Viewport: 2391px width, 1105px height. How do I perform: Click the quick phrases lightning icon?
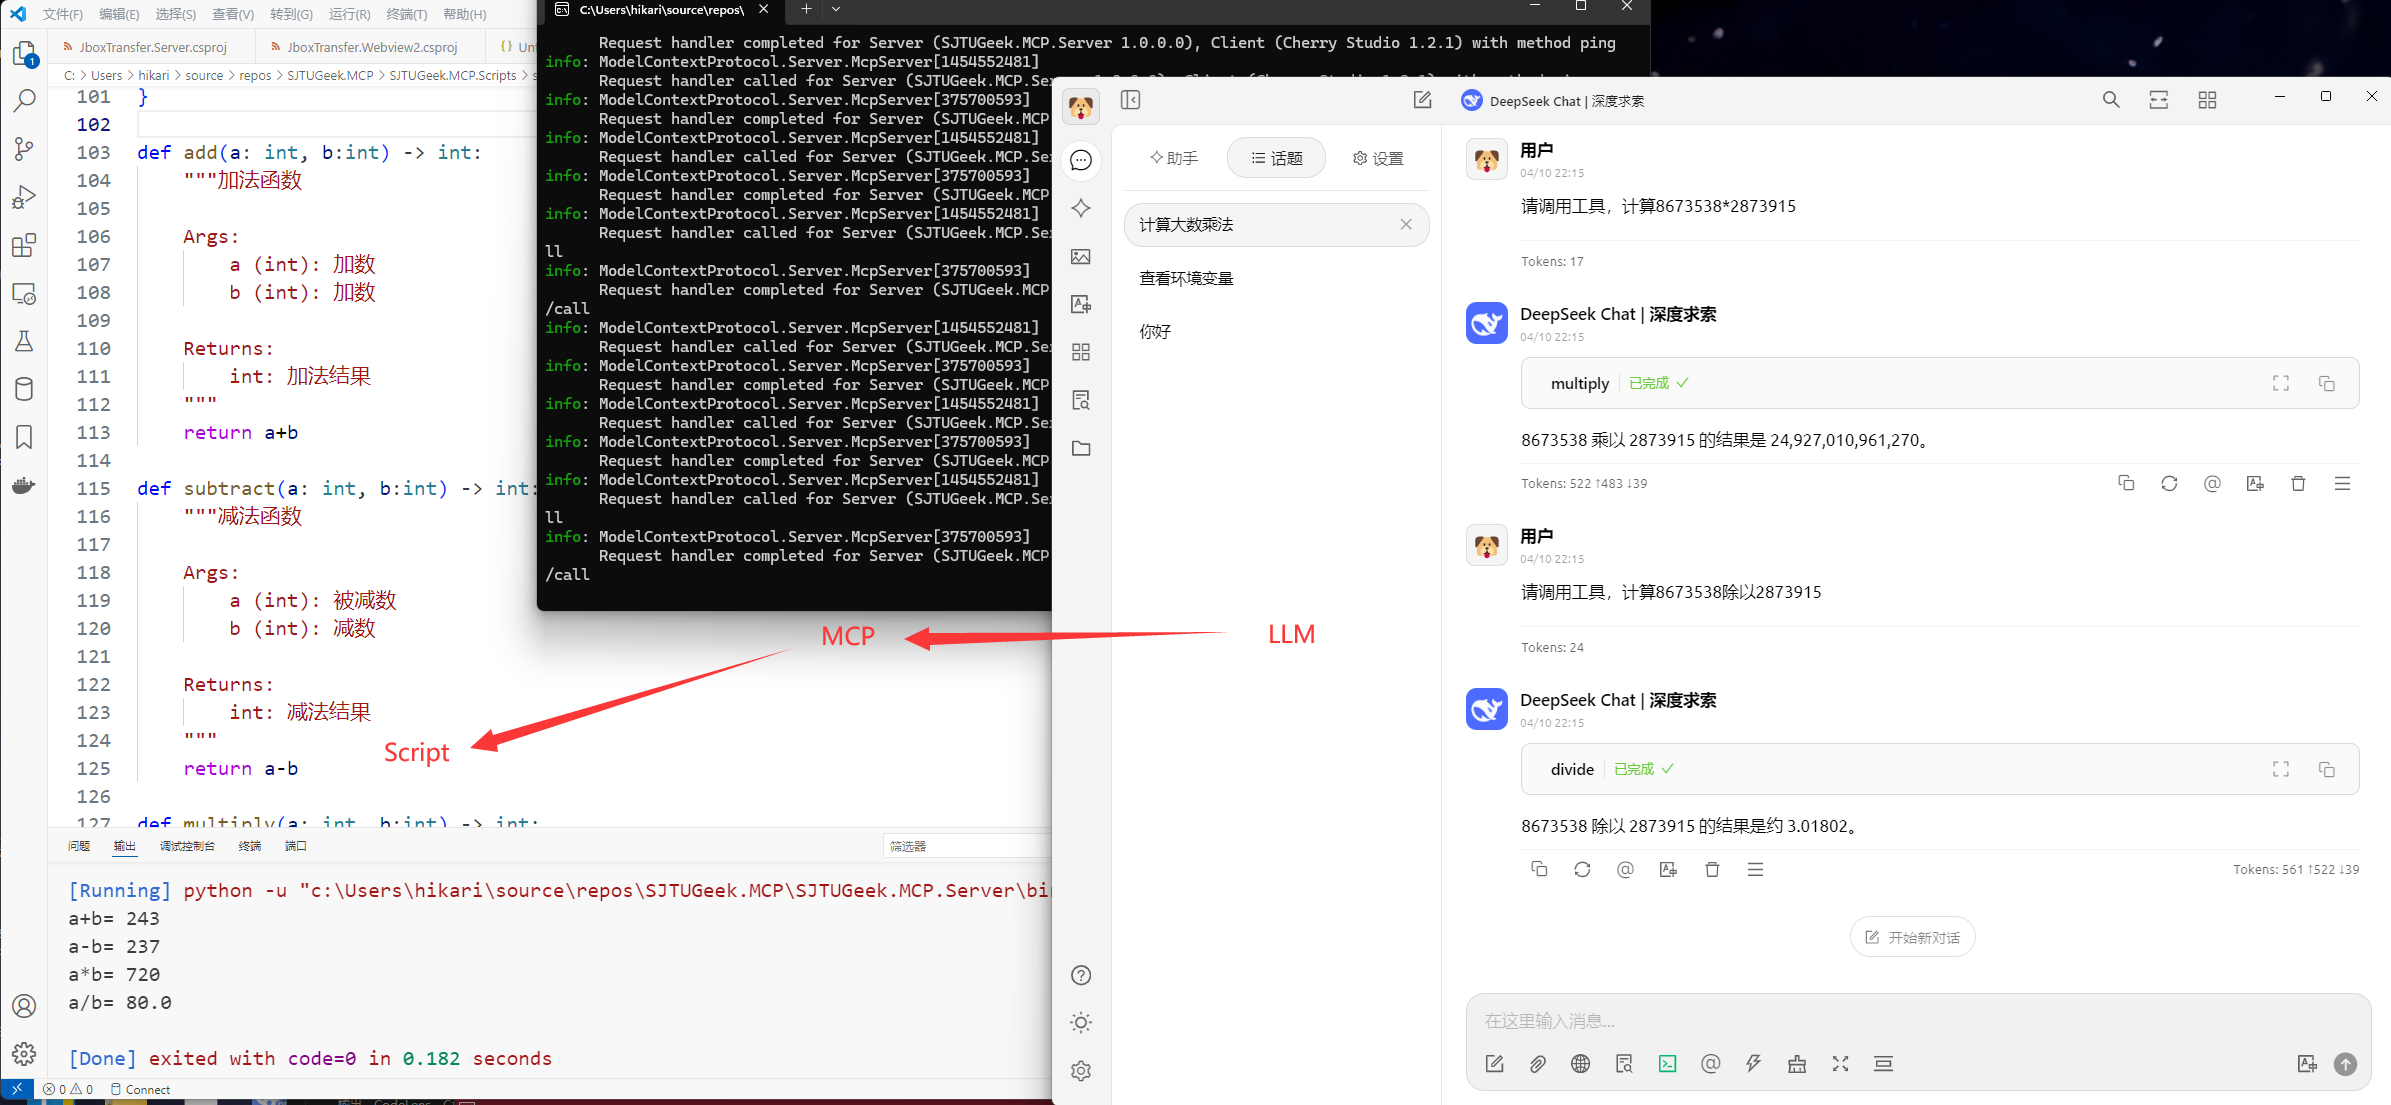point(1754,1064)
